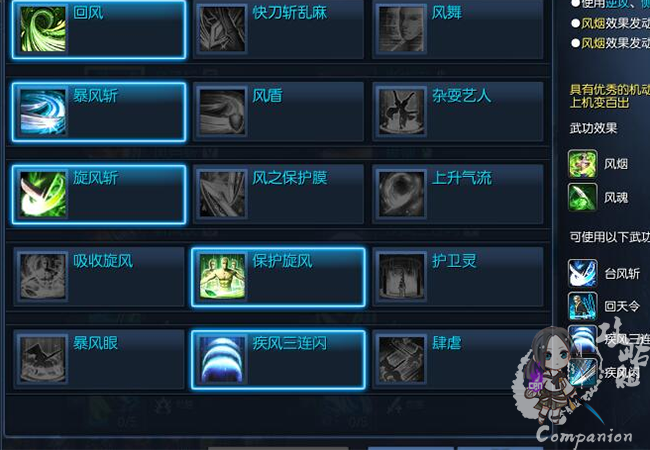Enable the 风舞 skill option
The height and width of the screenshot is (450, 650).
point(458,29)
